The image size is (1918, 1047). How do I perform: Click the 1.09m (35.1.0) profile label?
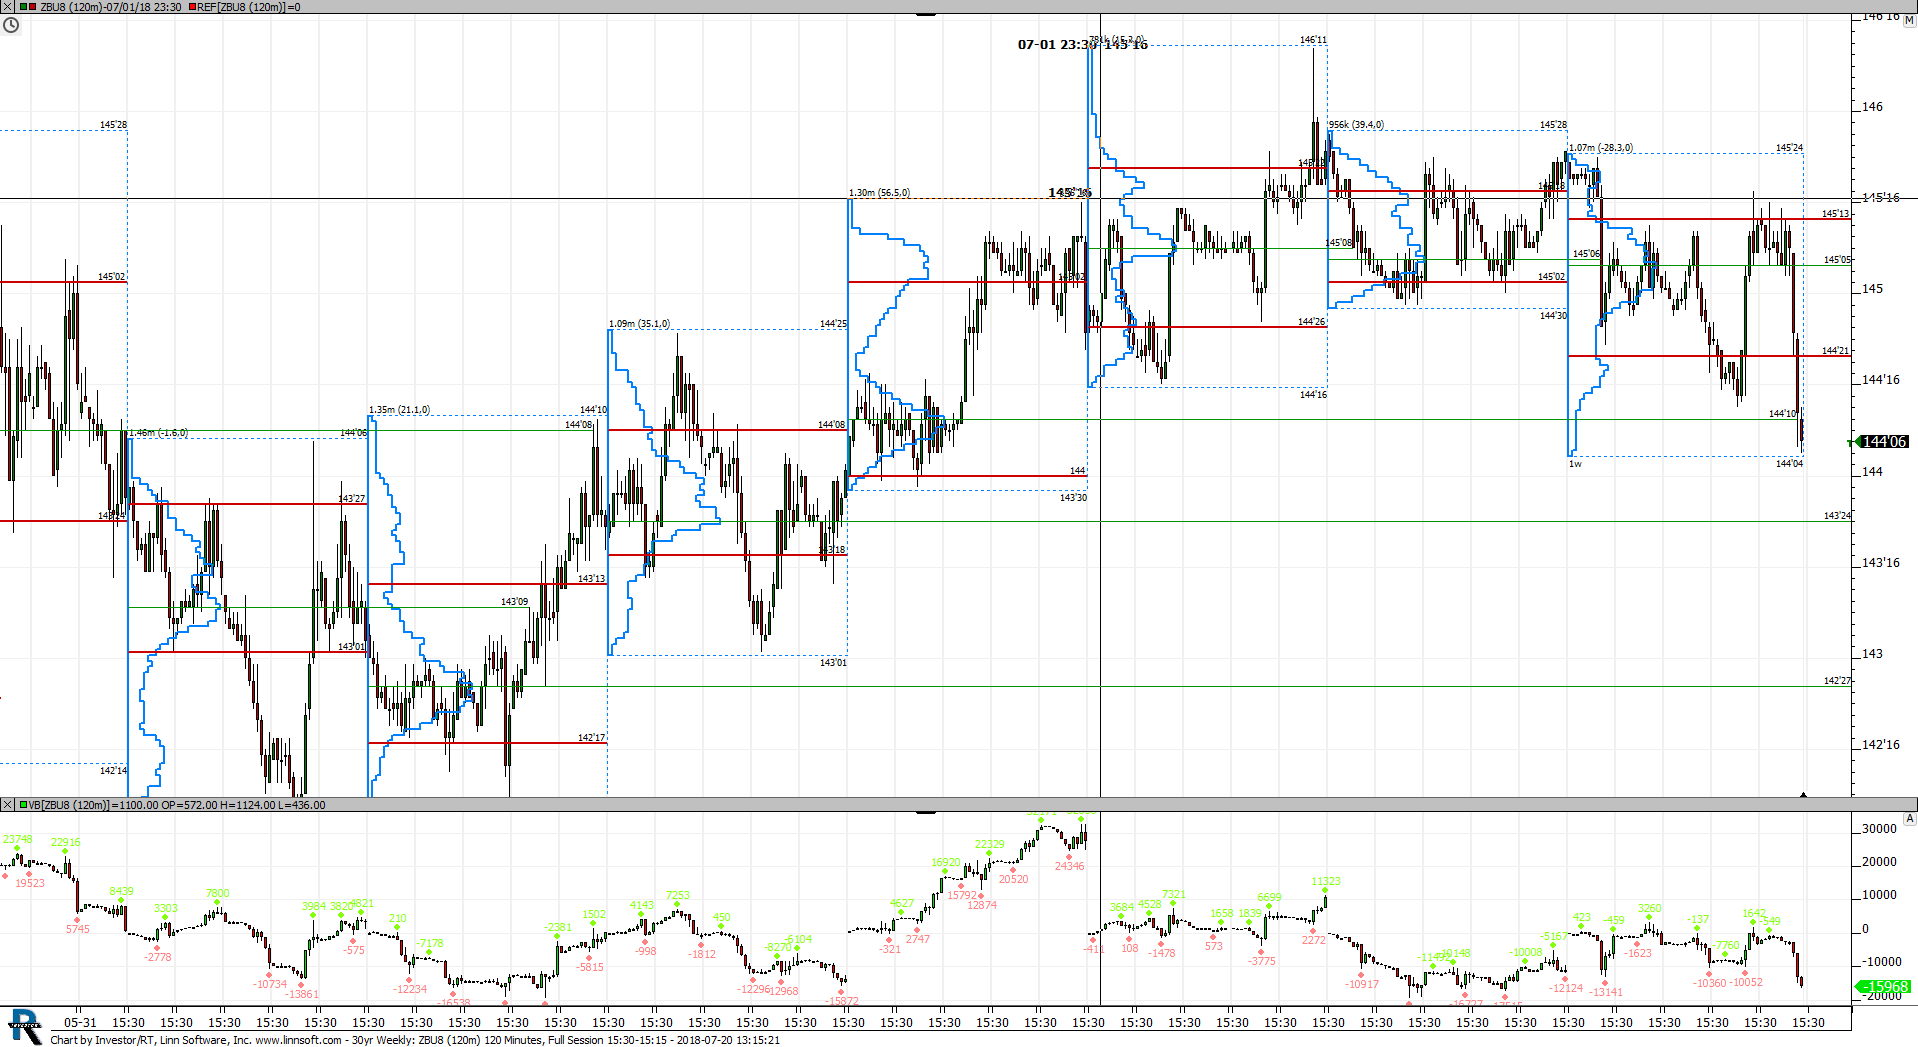pos(639,324)
